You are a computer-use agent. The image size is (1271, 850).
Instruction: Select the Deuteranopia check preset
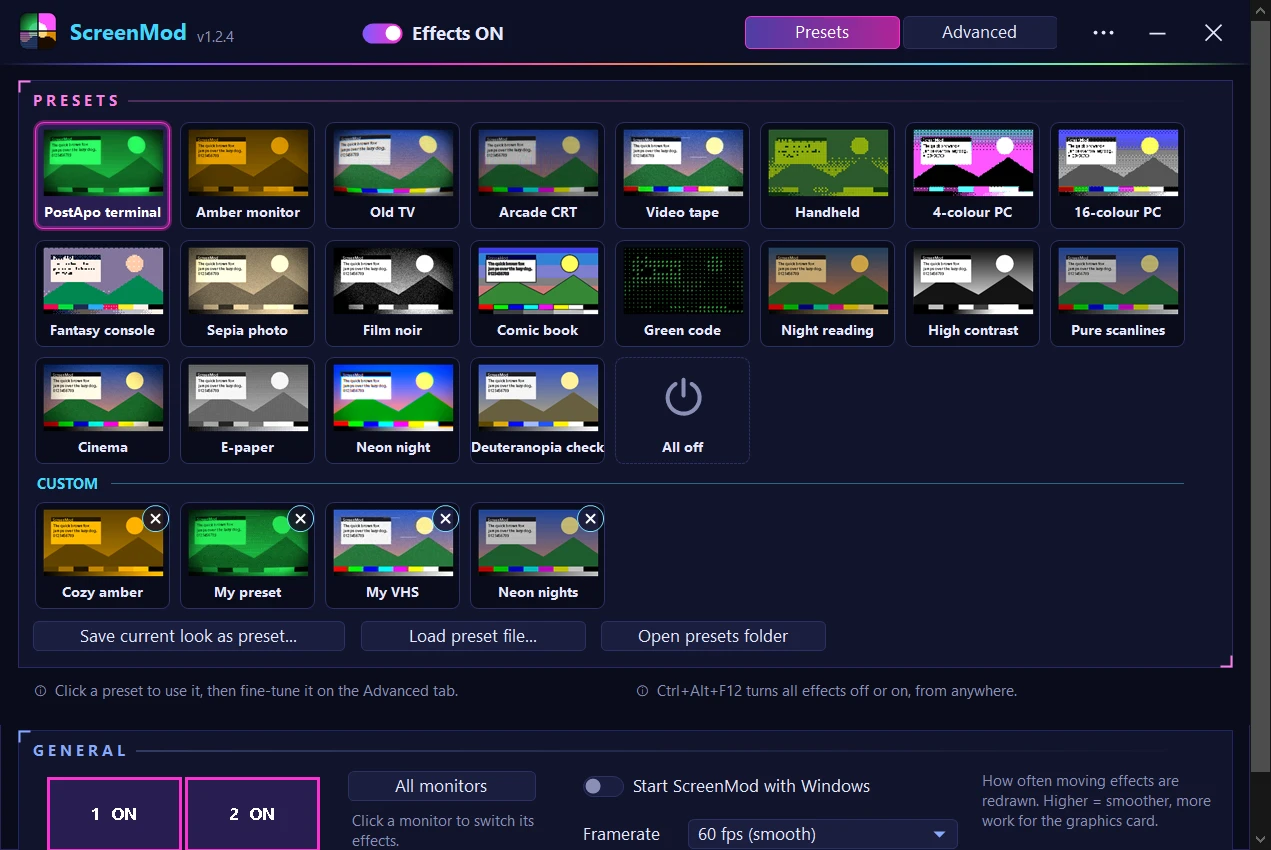coord(538,411)
